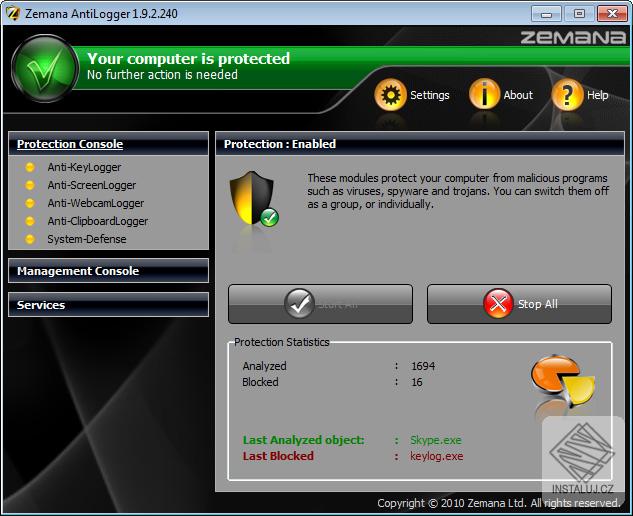The image size is (633, 516).
Task: Select Anti-ClipboardLogger in the Protection Console
Action: pos(98,221)
